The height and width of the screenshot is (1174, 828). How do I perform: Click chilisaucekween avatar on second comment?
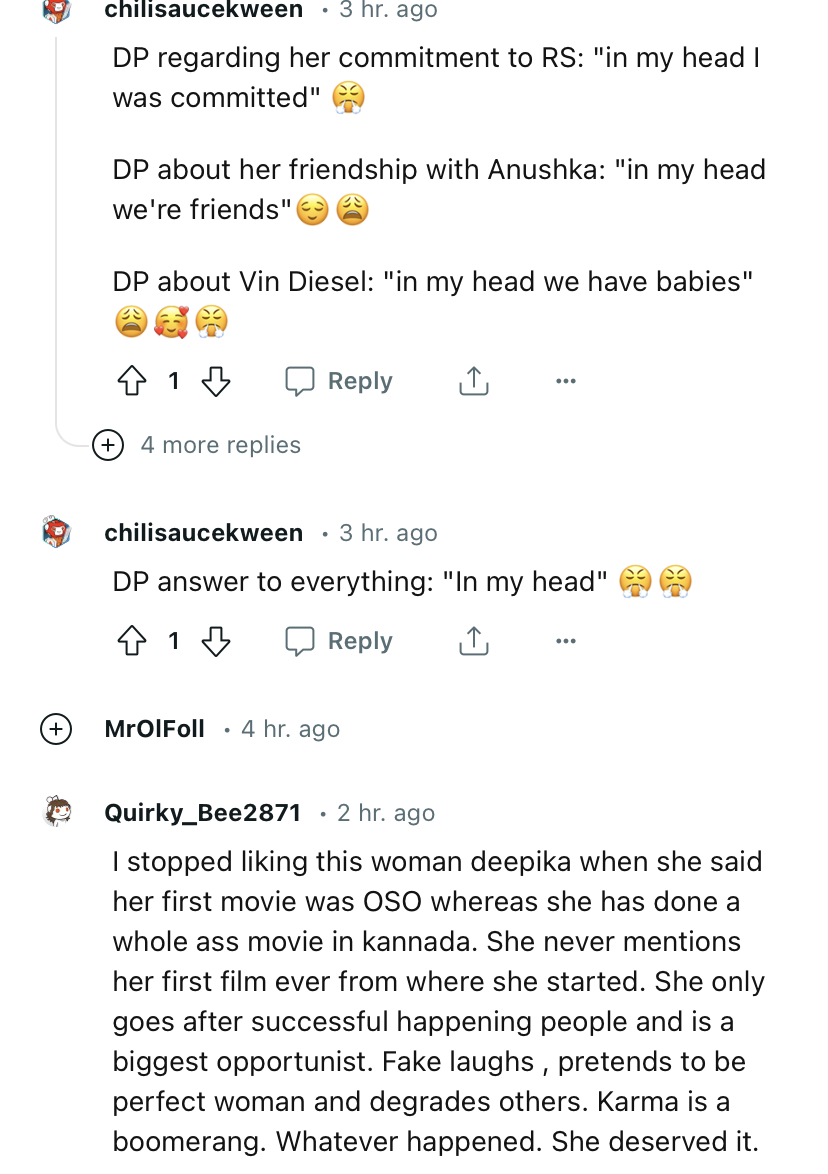point(57,532)
